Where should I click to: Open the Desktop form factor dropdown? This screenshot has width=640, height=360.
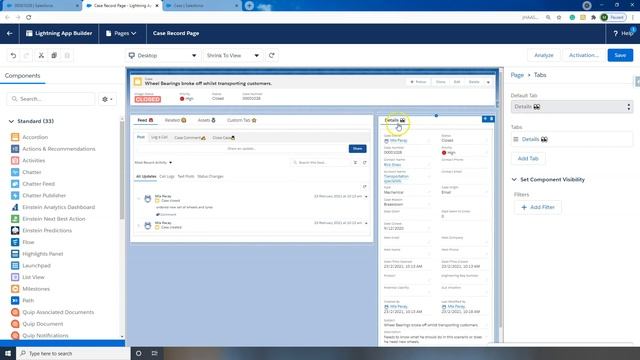click(x=162, y=55)
